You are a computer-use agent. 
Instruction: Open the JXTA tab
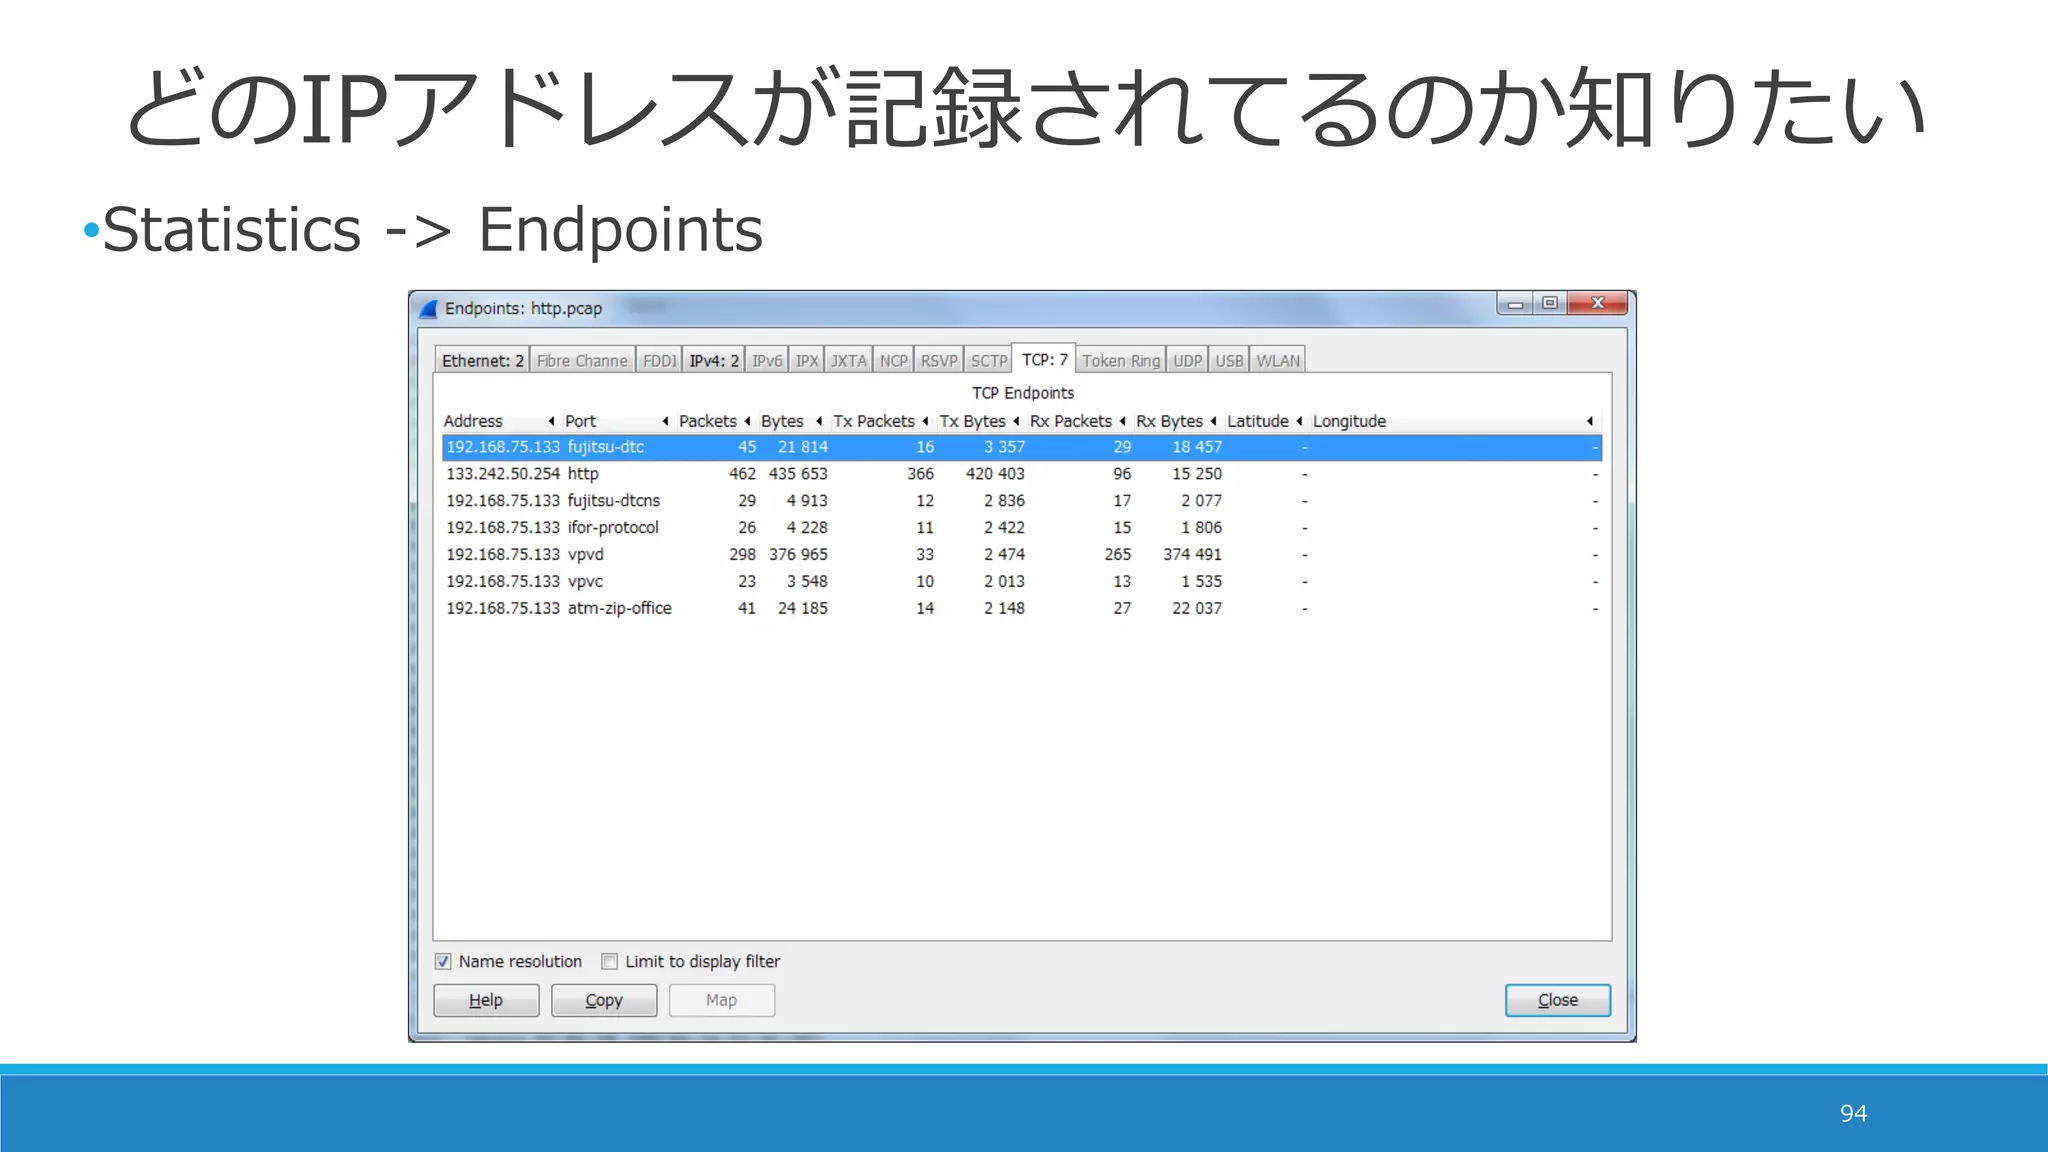pyautogui.click(x=848, y=361)
